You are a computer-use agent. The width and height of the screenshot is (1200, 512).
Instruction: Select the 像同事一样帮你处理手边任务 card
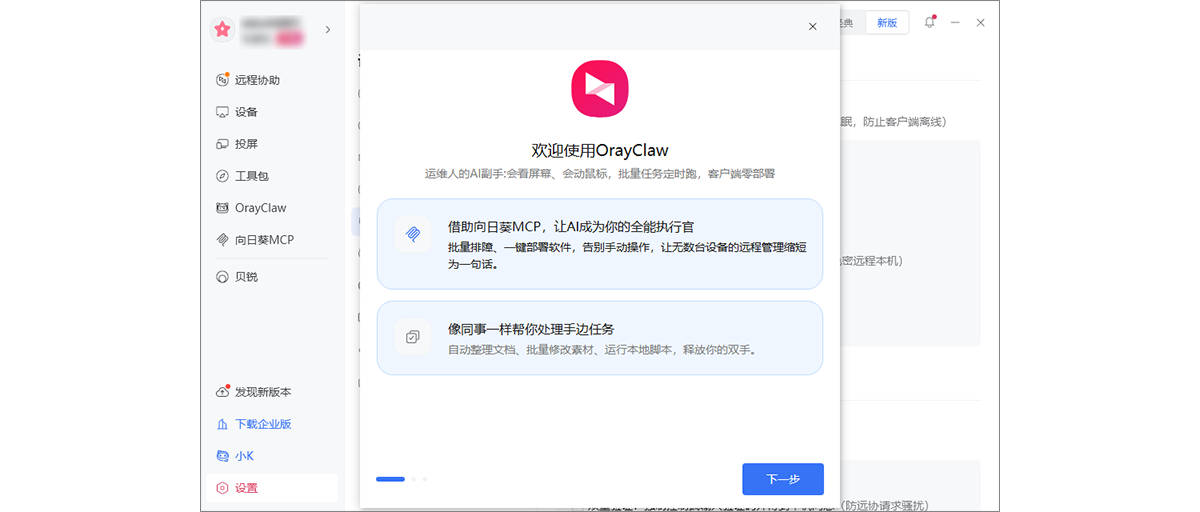tap(600, 338)
